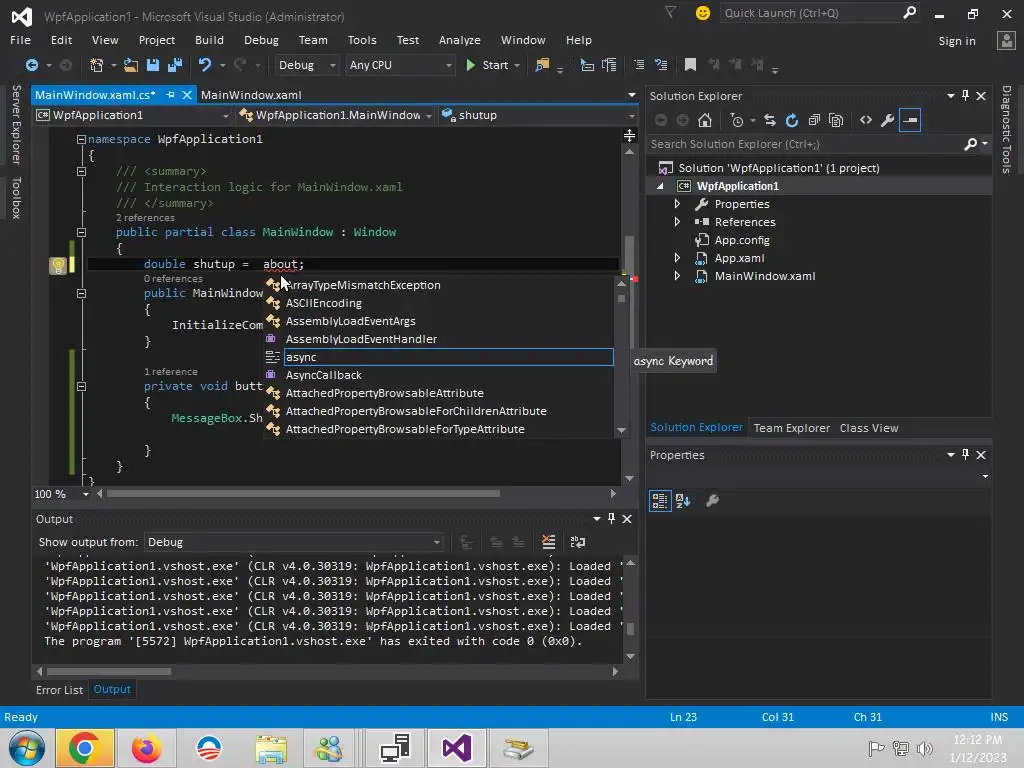The width and height of the screenshot is (1024, 768).
Task: Click Property Pages wrench in Properties panel
Action: click(712, 501)
